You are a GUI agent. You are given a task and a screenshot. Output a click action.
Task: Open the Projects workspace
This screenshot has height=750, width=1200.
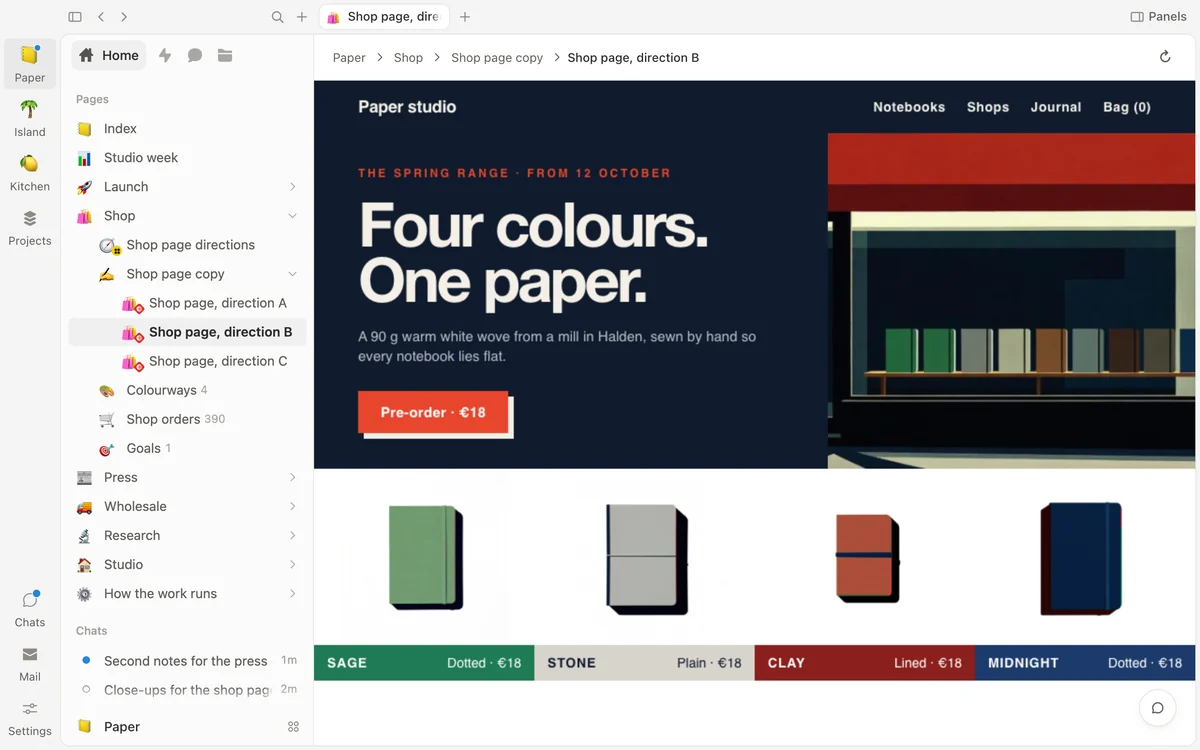[30, 227]
